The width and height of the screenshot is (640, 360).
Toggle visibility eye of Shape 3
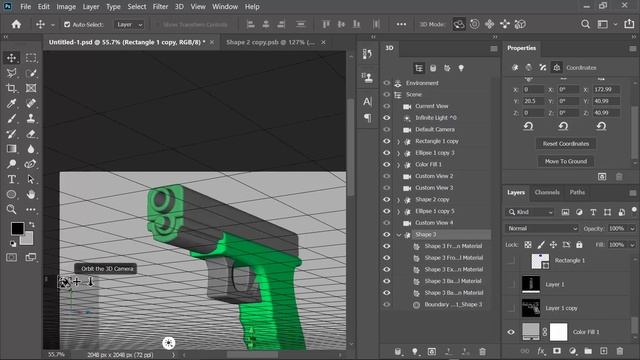[x=387, y=235]
